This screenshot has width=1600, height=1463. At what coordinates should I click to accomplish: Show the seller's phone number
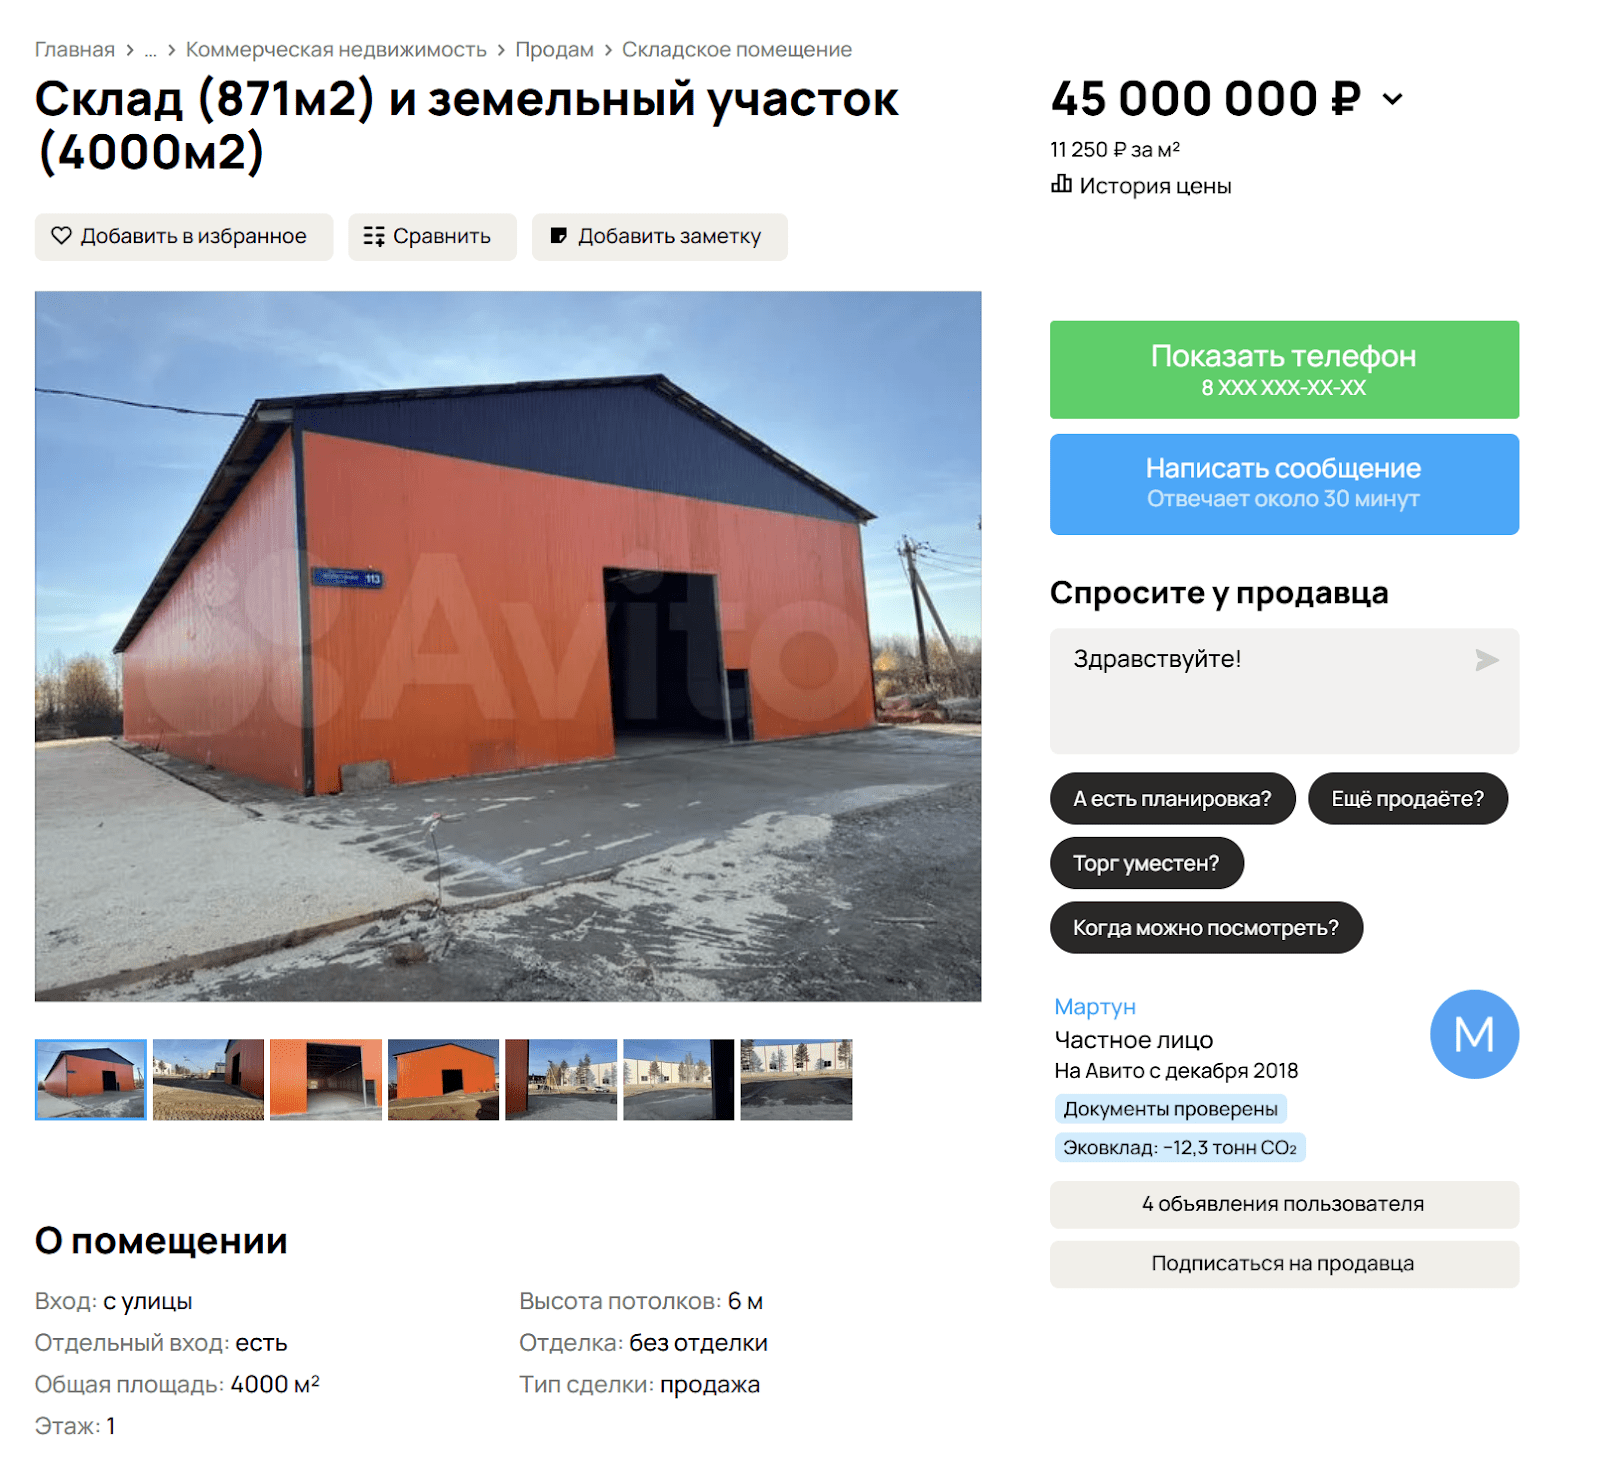click(x=1284, y=370)
